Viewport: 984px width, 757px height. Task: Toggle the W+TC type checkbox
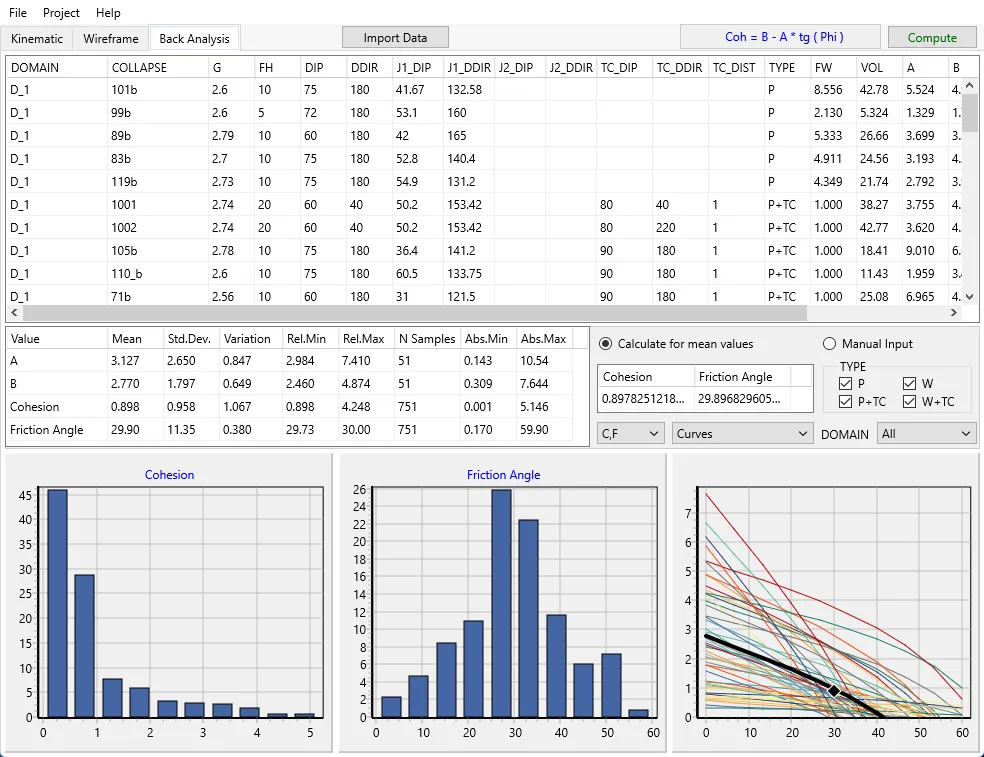coord(909,402)
